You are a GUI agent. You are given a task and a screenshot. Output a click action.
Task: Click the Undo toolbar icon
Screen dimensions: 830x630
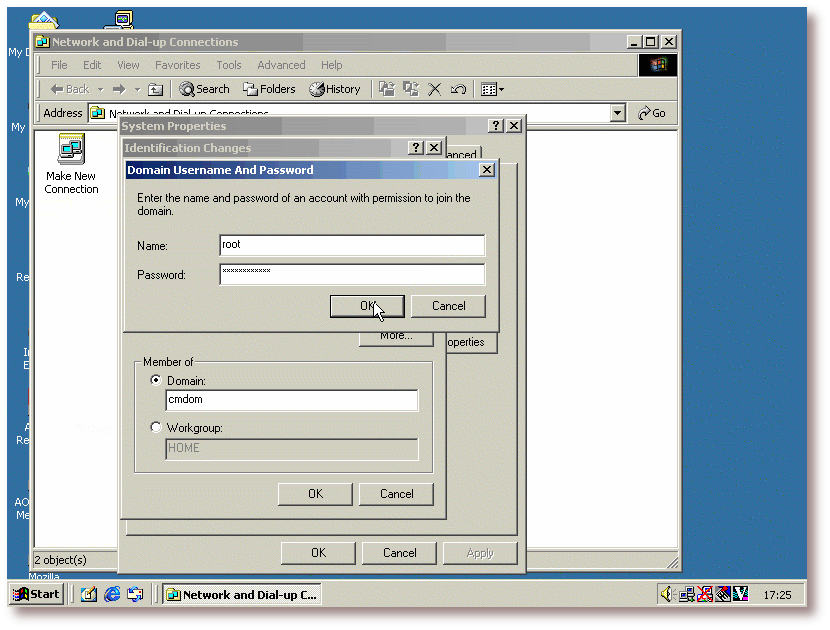click(458, 89)
